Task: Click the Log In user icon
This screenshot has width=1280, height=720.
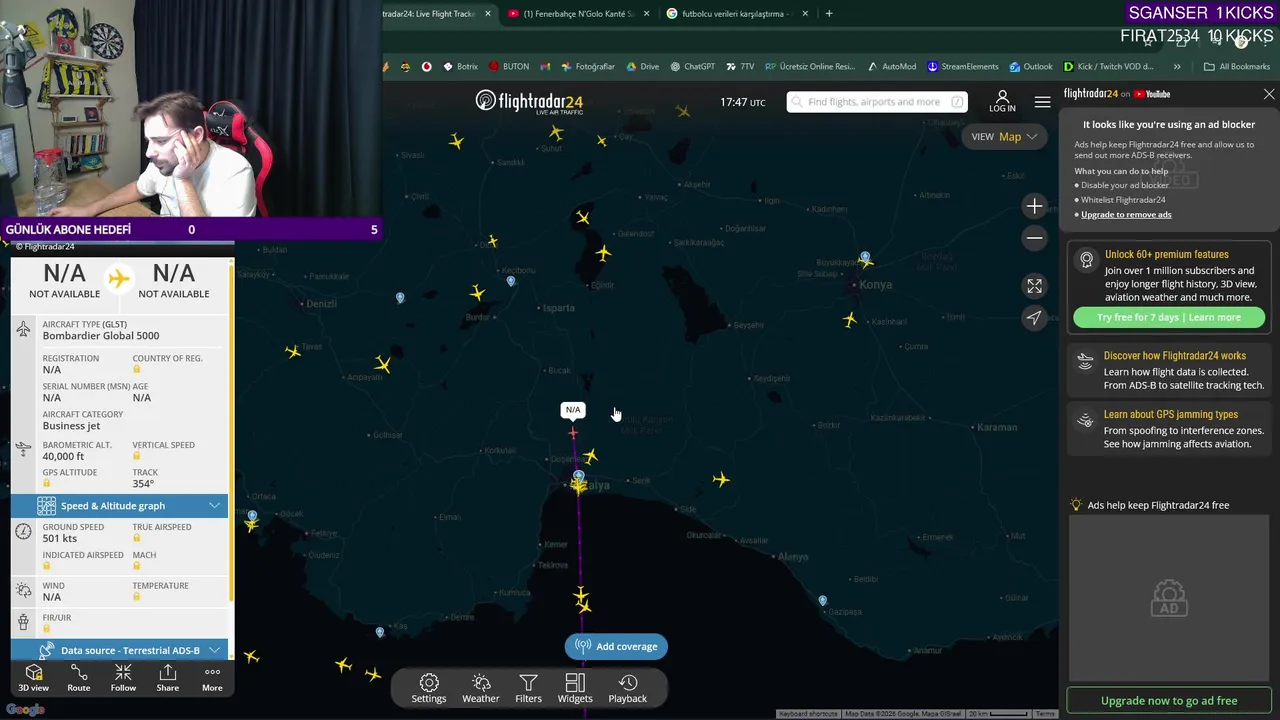Action: click(1002, 101)
